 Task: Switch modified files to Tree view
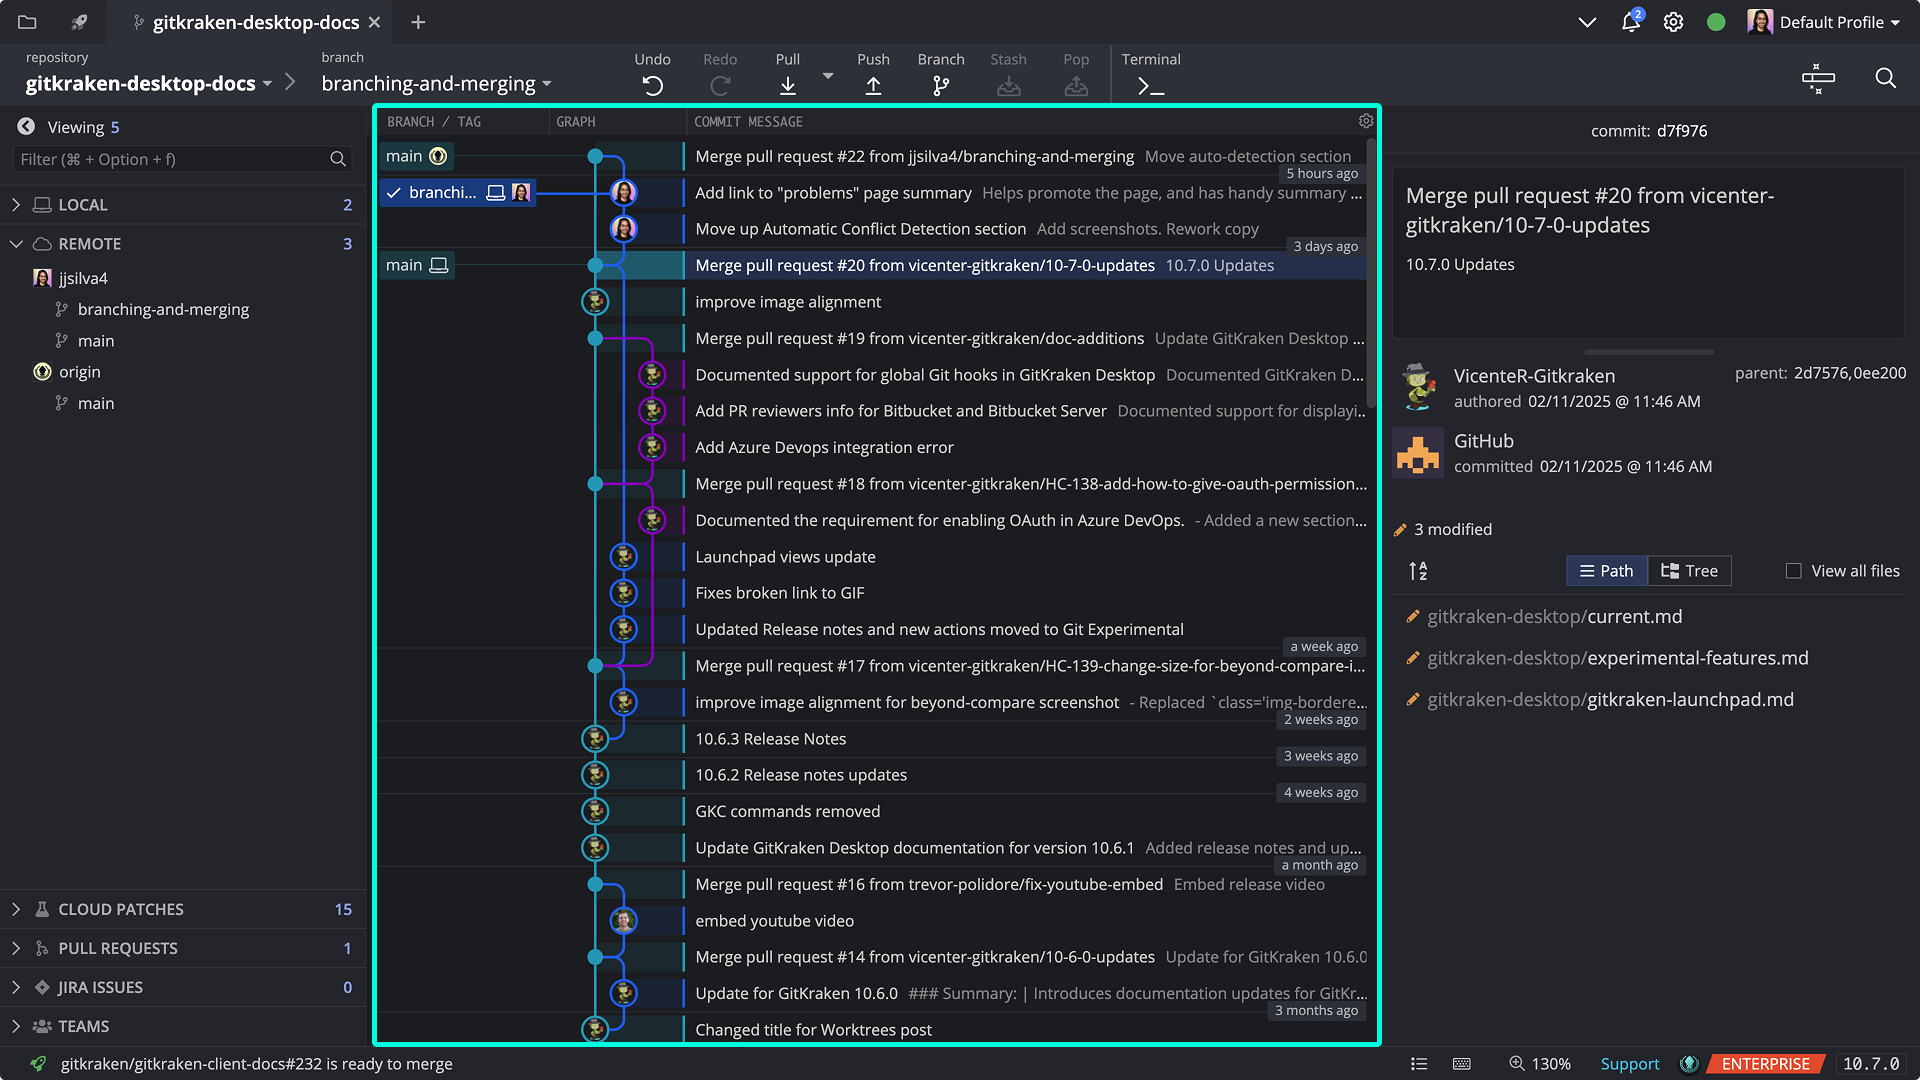pyautogui.click(x=1689, y=570)
